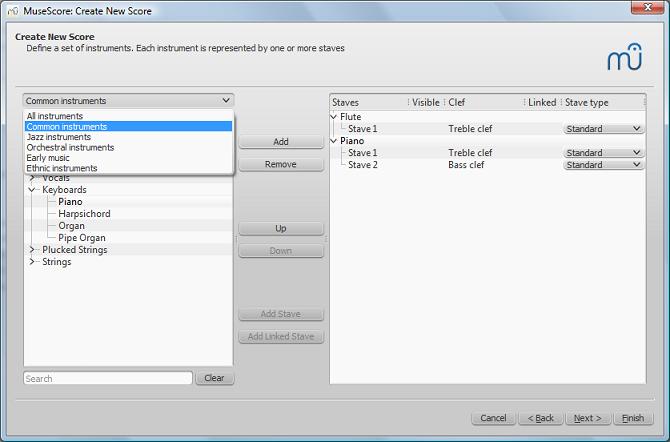Close the Create New Score window
Viewport: 670px width, 442px height.
tap(647, 7)
